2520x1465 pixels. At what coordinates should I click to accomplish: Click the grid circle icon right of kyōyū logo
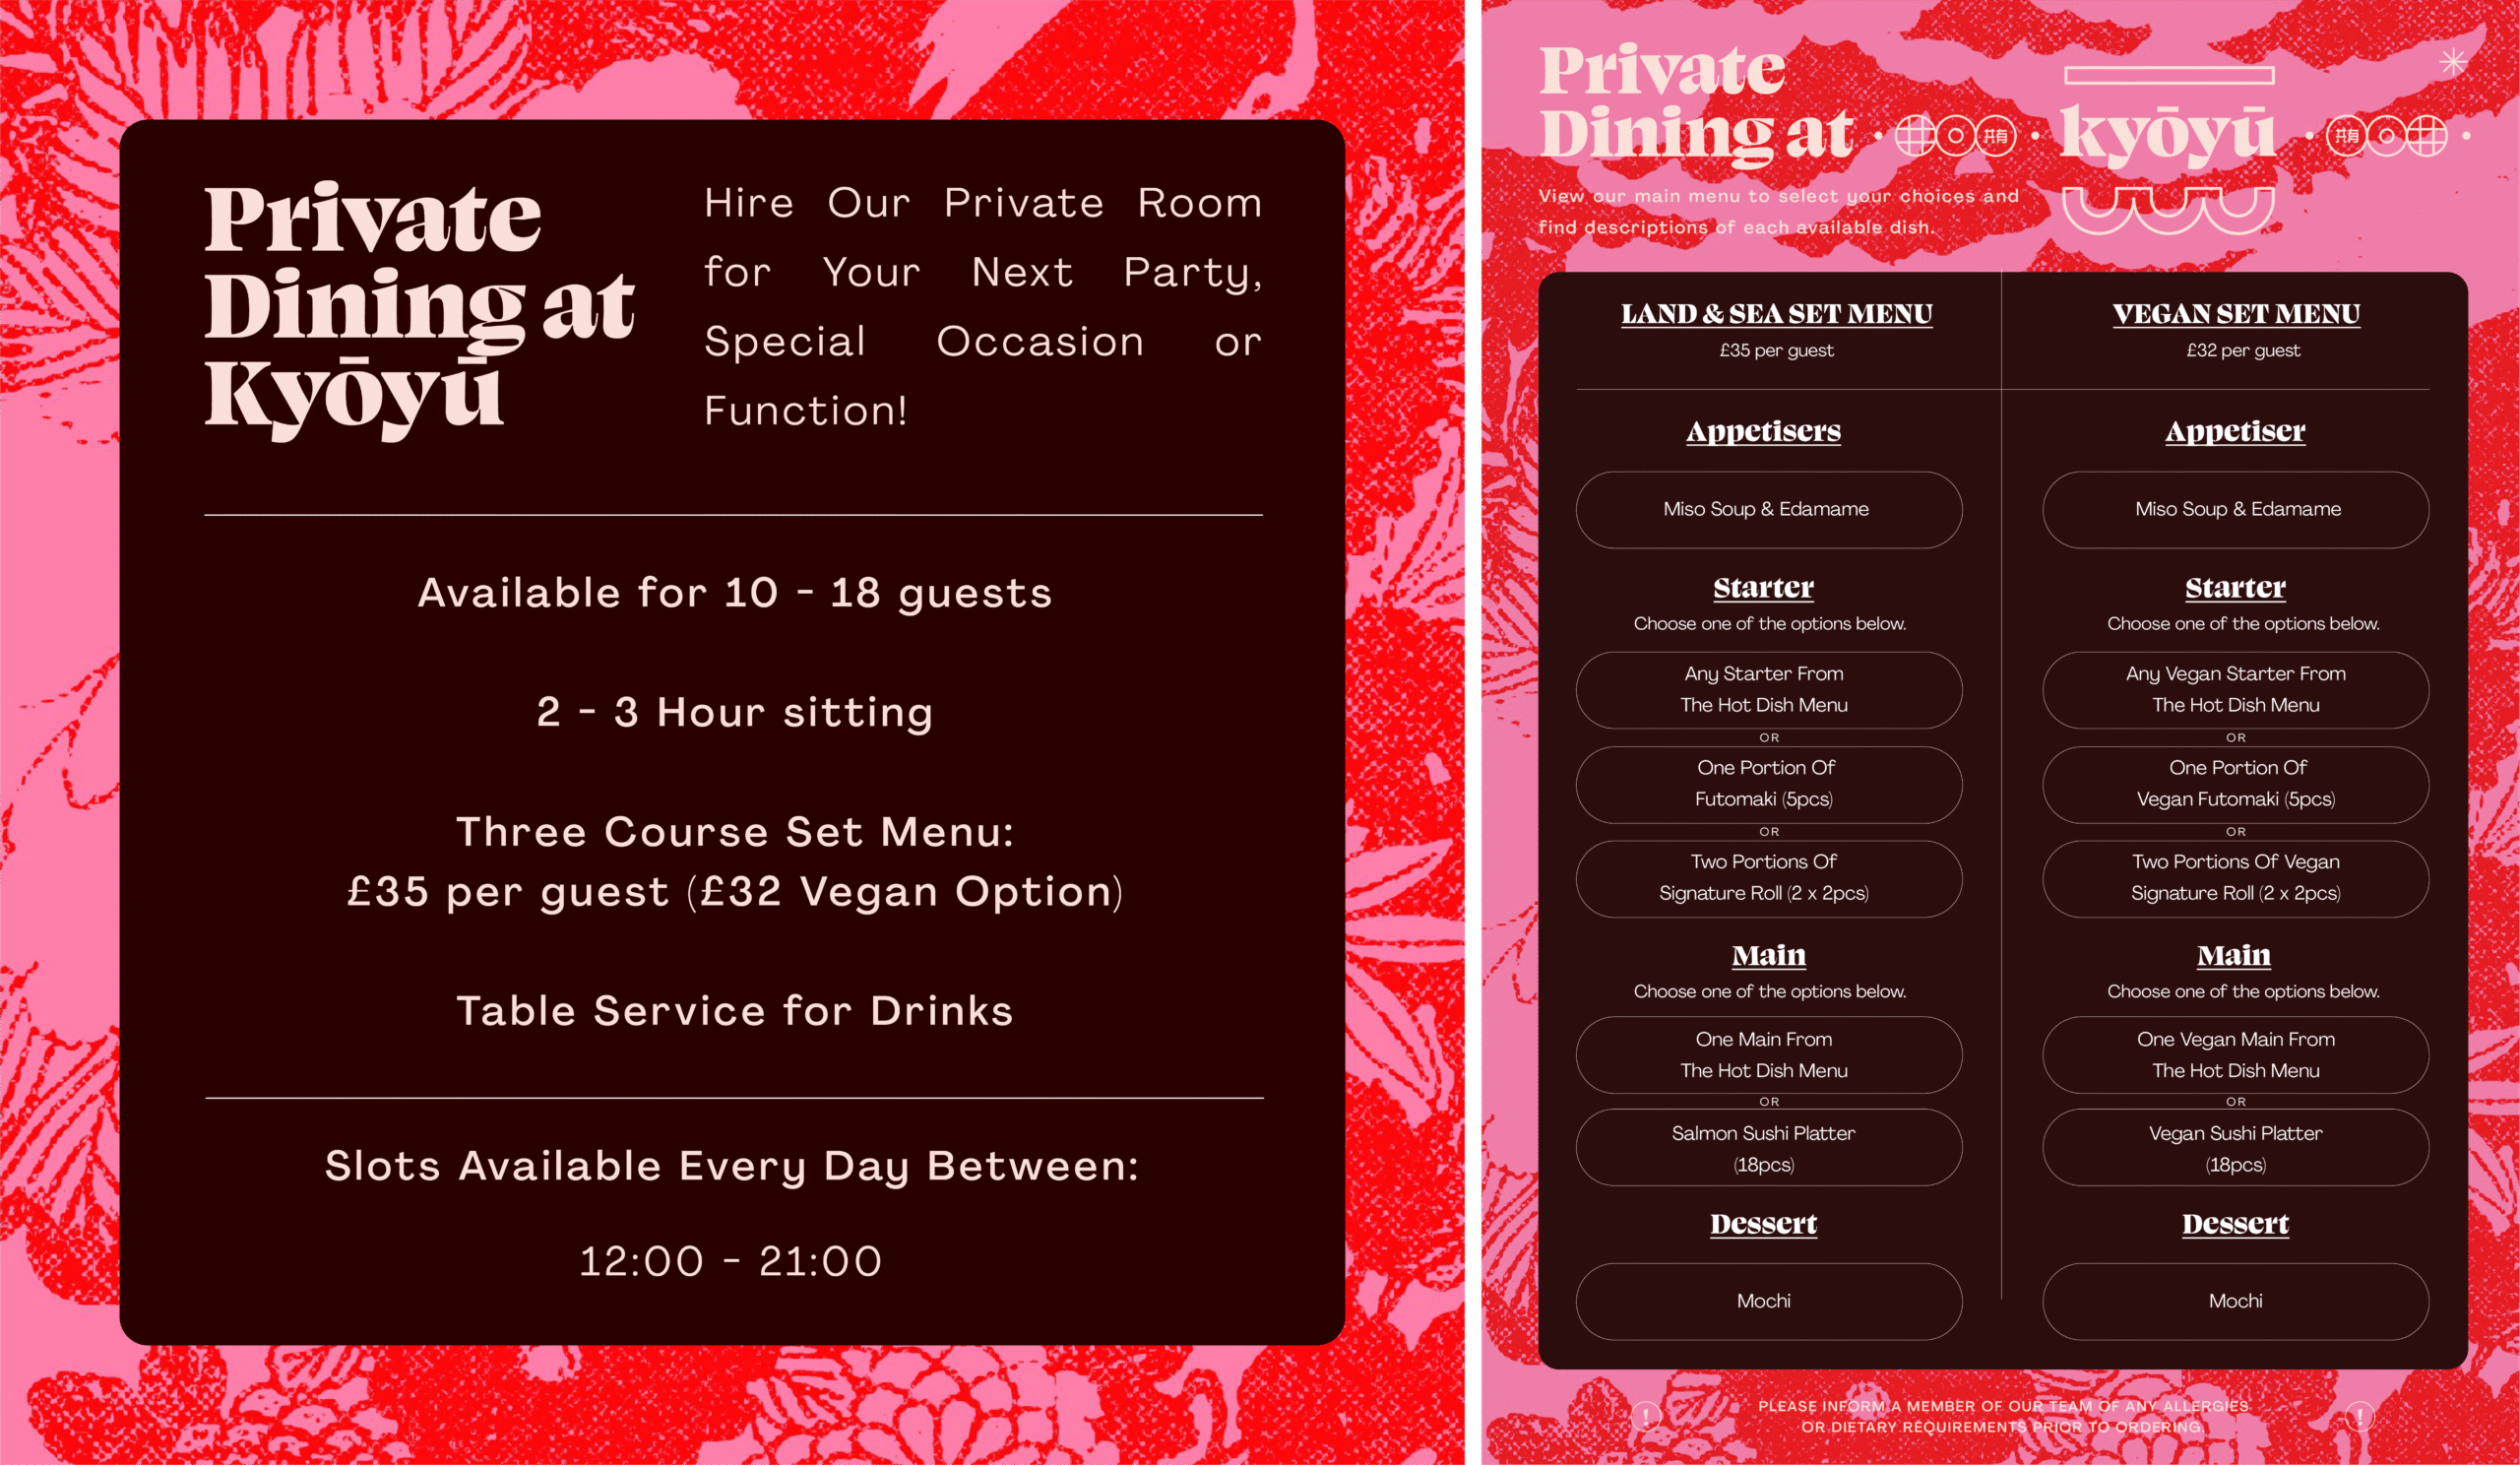2427,135
